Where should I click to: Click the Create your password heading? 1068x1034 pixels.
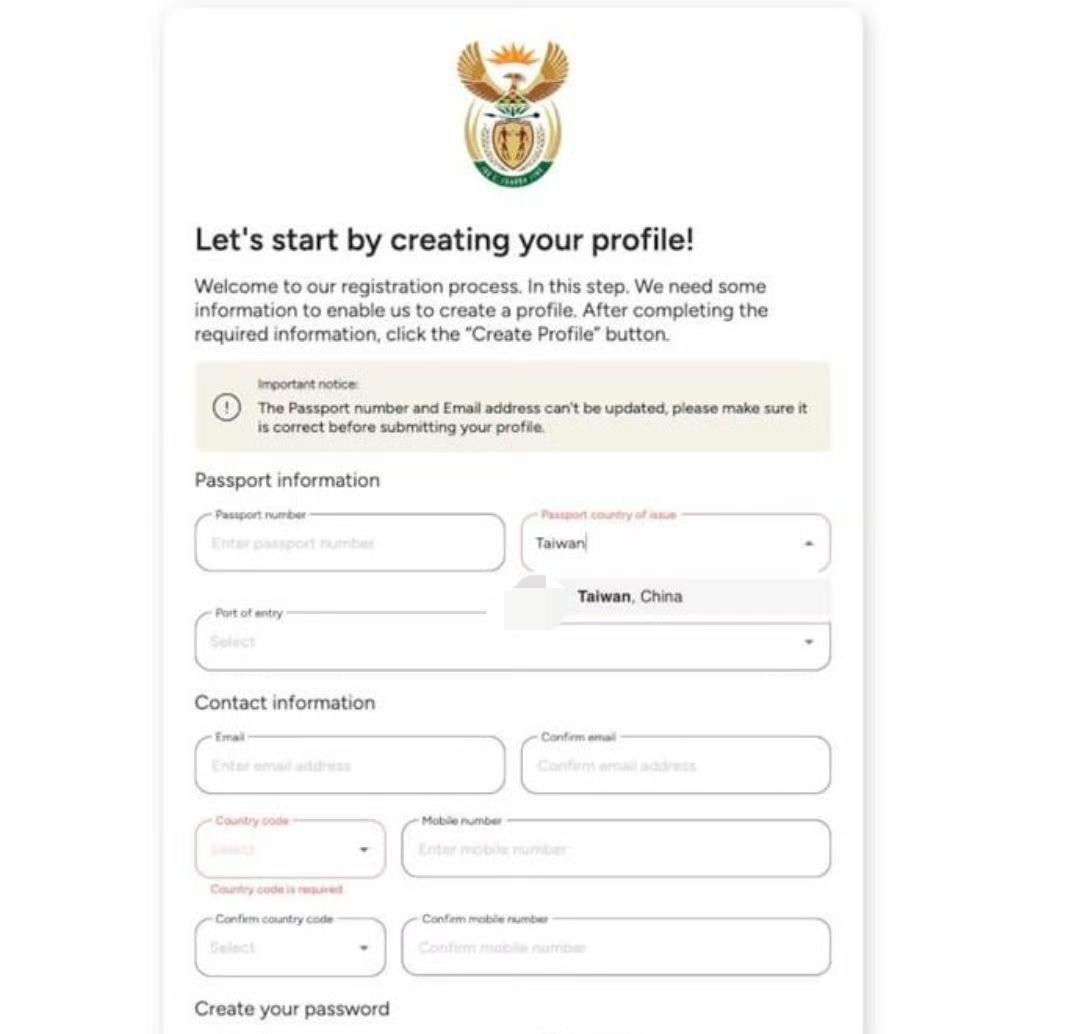pyautogui.click(x=292, y=1009)
